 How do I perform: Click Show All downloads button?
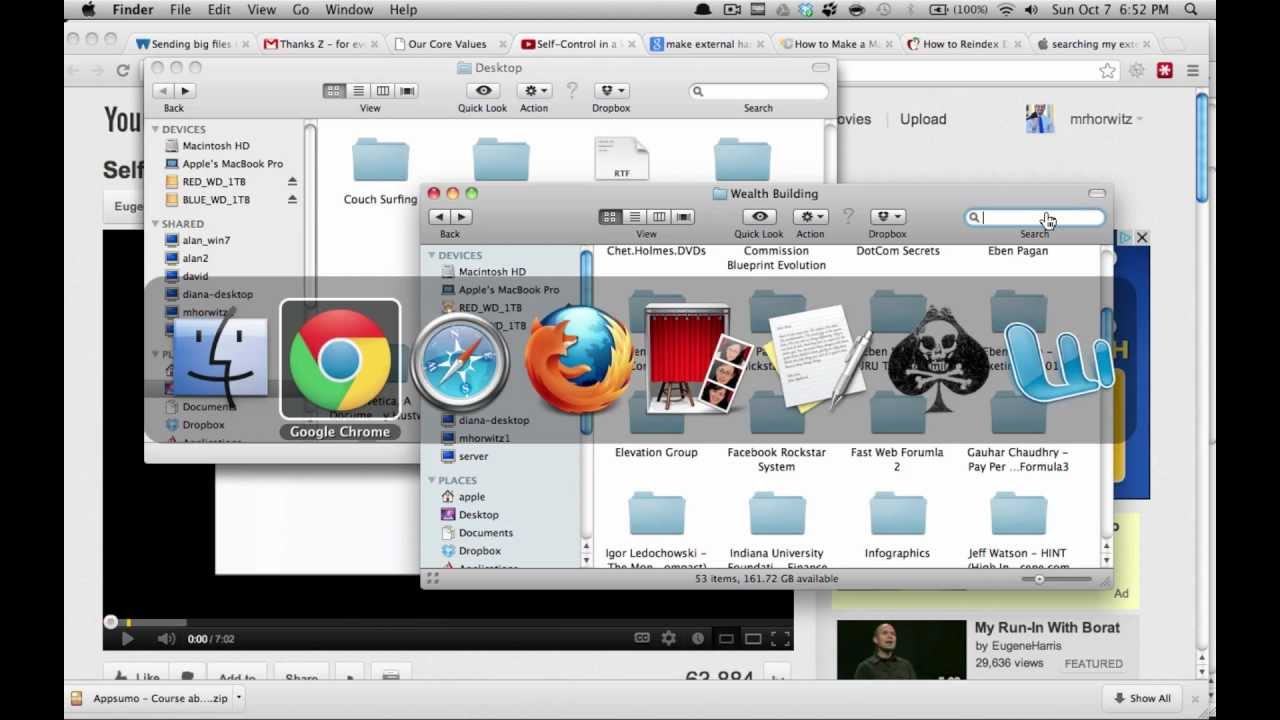[x=1142, y=698]
